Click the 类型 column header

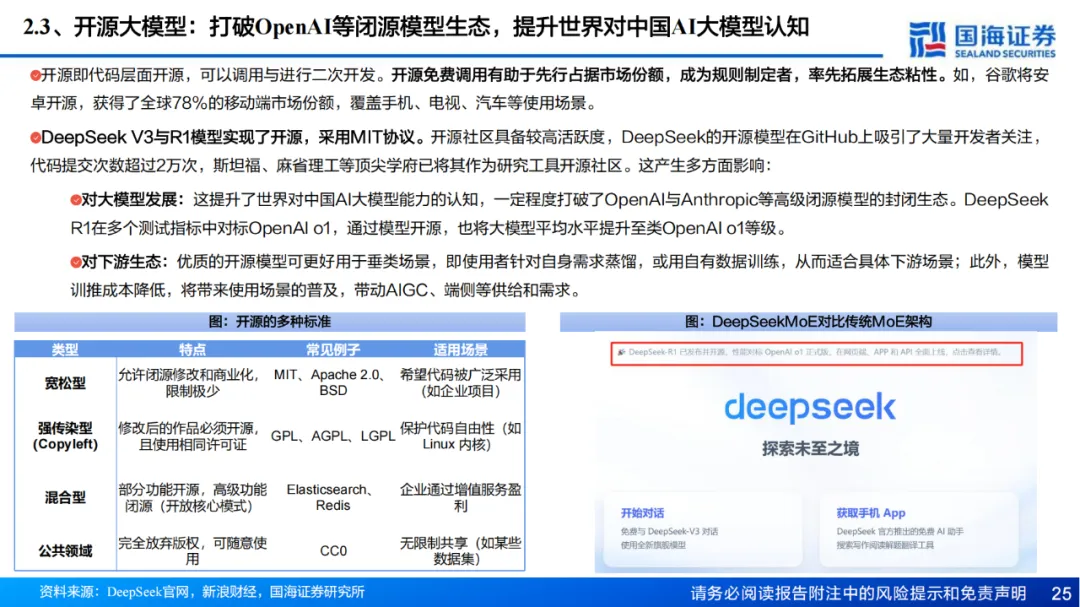click(65, 350)
